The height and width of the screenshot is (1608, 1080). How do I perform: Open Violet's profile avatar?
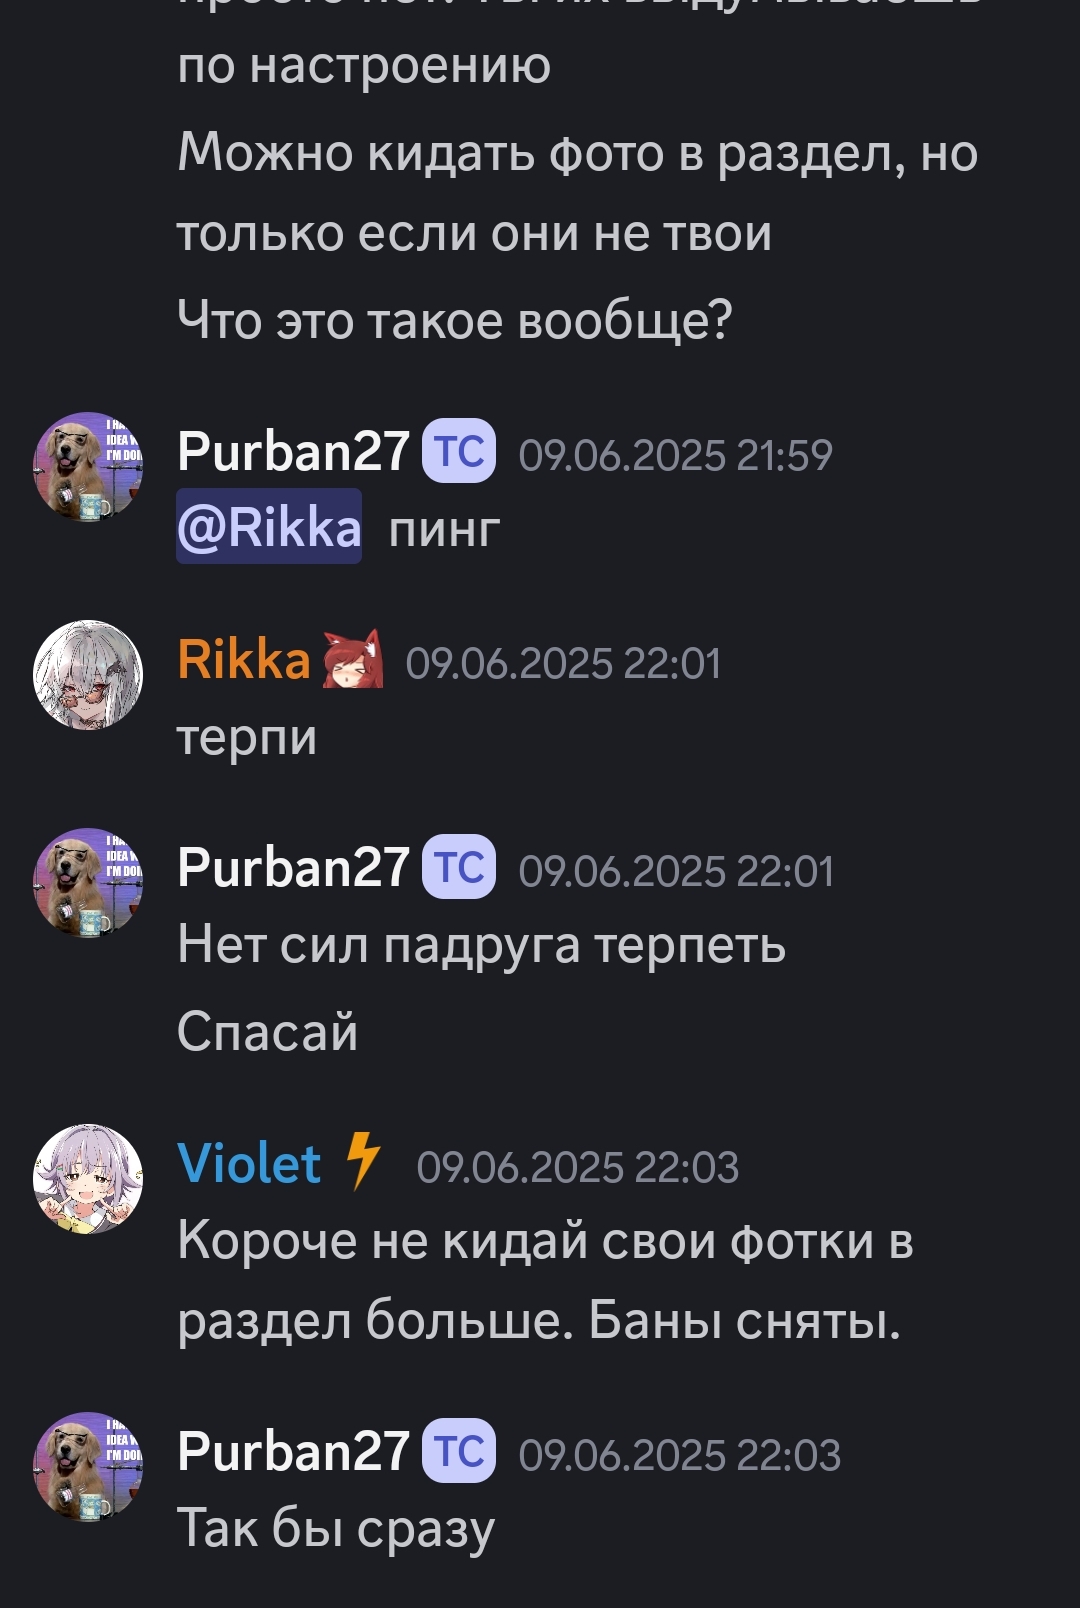click(88, 1179)
